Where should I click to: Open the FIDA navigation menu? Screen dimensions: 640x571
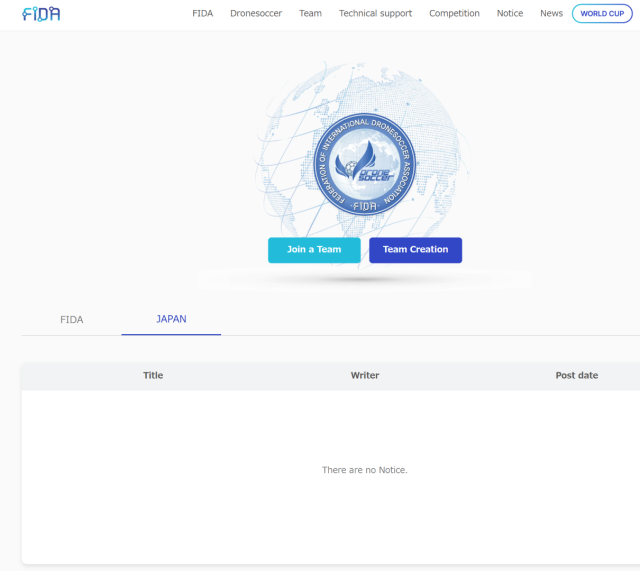pos(202,13)
